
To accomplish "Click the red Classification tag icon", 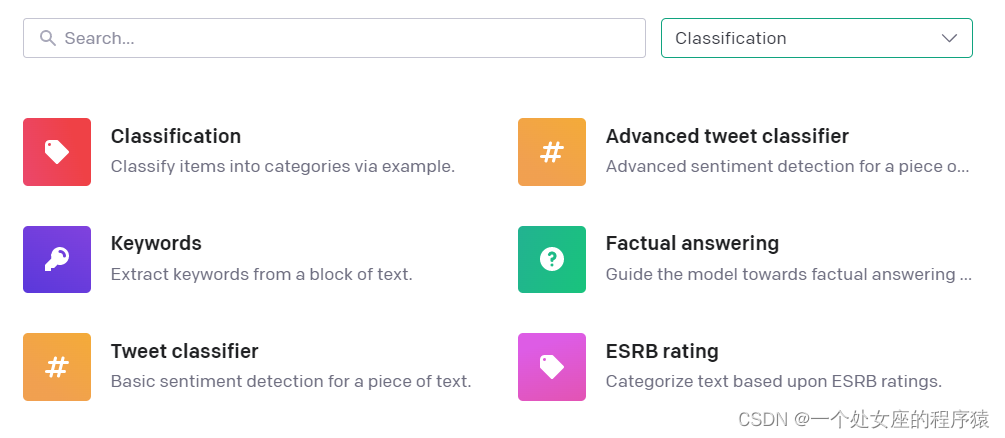I will [x=57, y=152].
